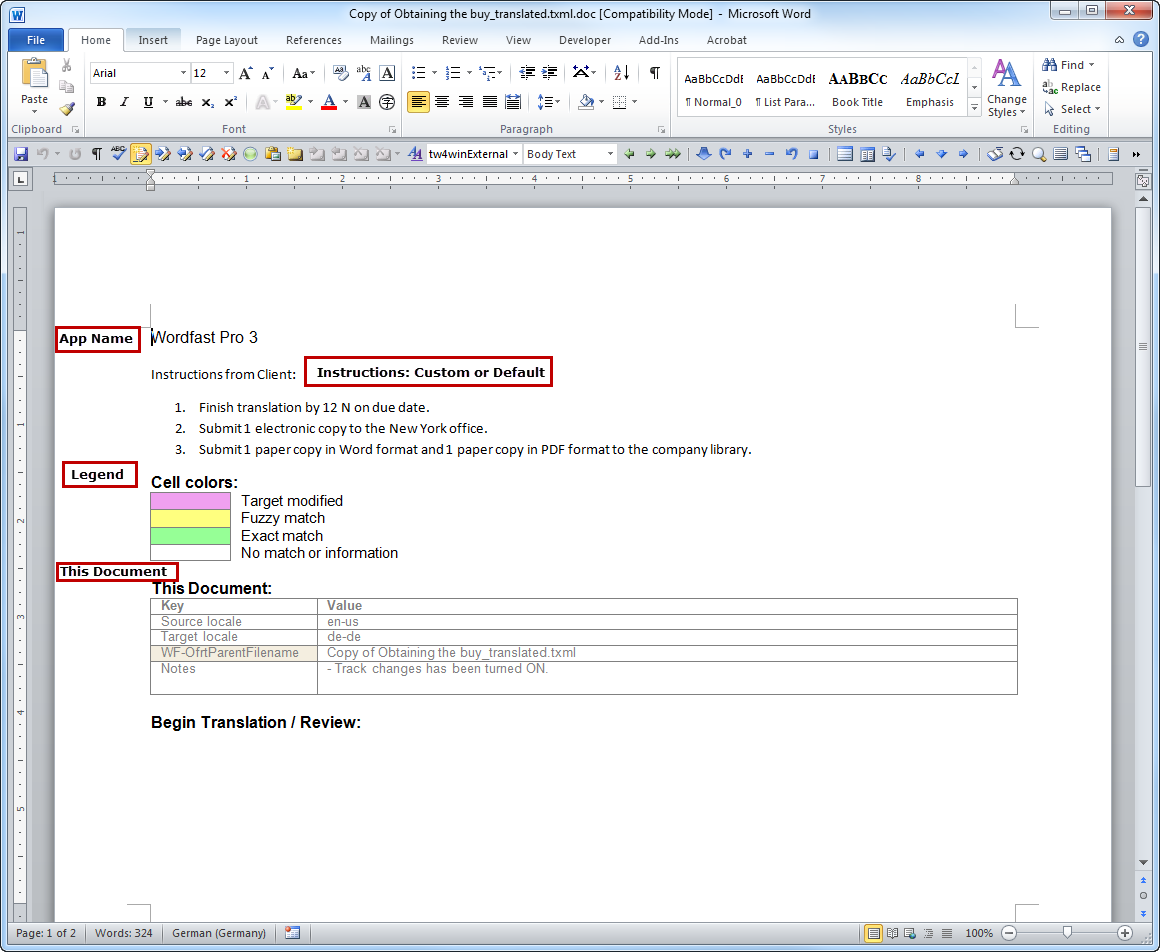Center-align the paragraph text
The image size is (1160, 952).
coord(442,102)
